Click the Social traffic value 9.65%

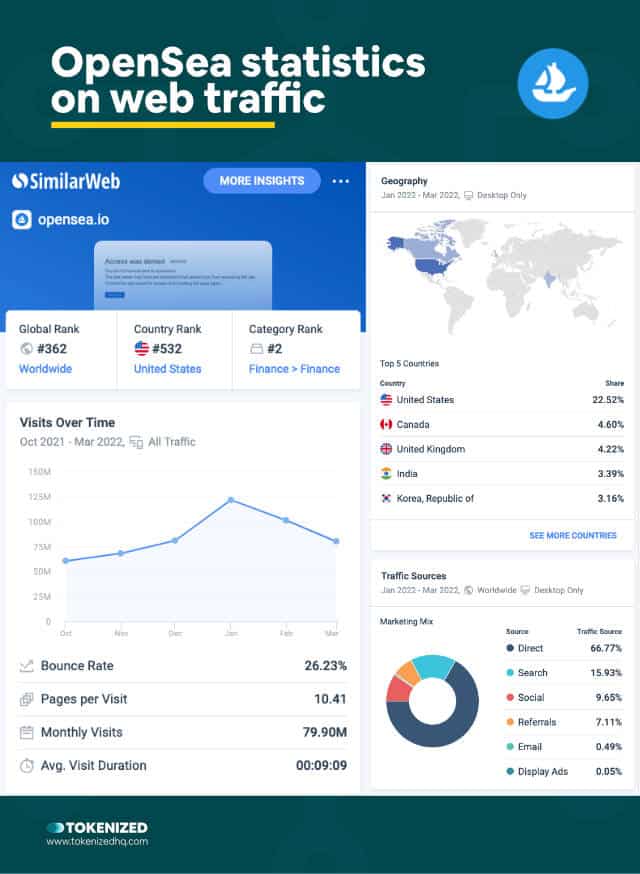point(609,697)
